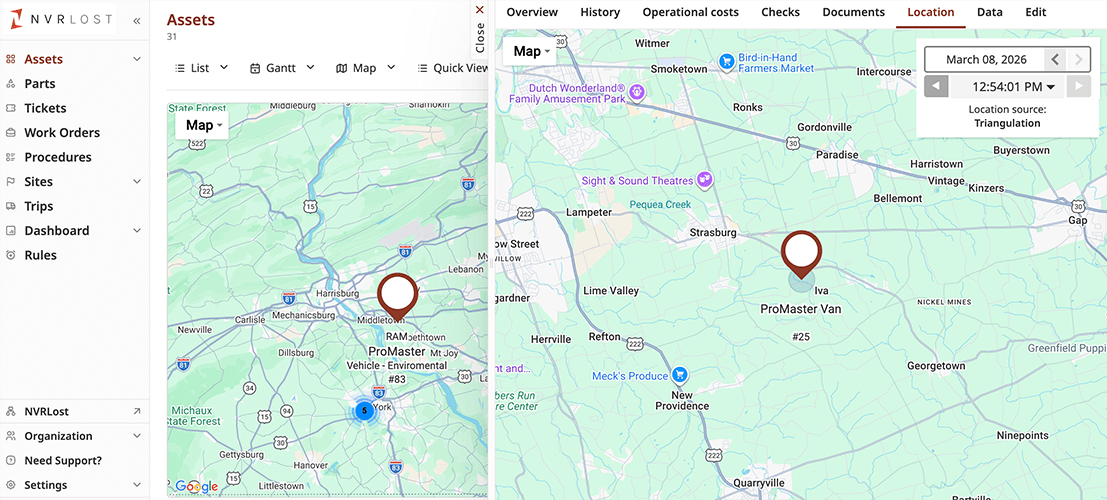
Task: Click the Bird-in-Hand Farmers Market marker
Action: [727, 62]
